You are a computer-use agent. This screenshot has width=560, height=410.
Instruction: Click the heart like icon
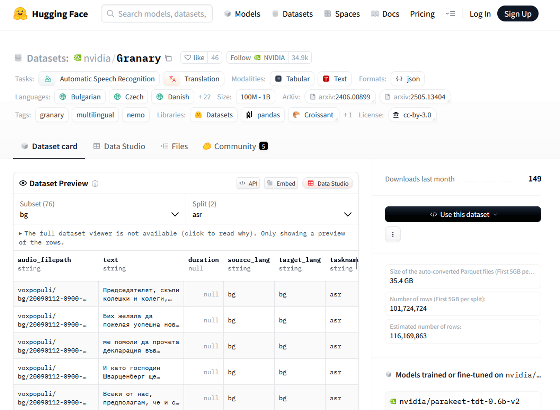[x=188, y=58]
